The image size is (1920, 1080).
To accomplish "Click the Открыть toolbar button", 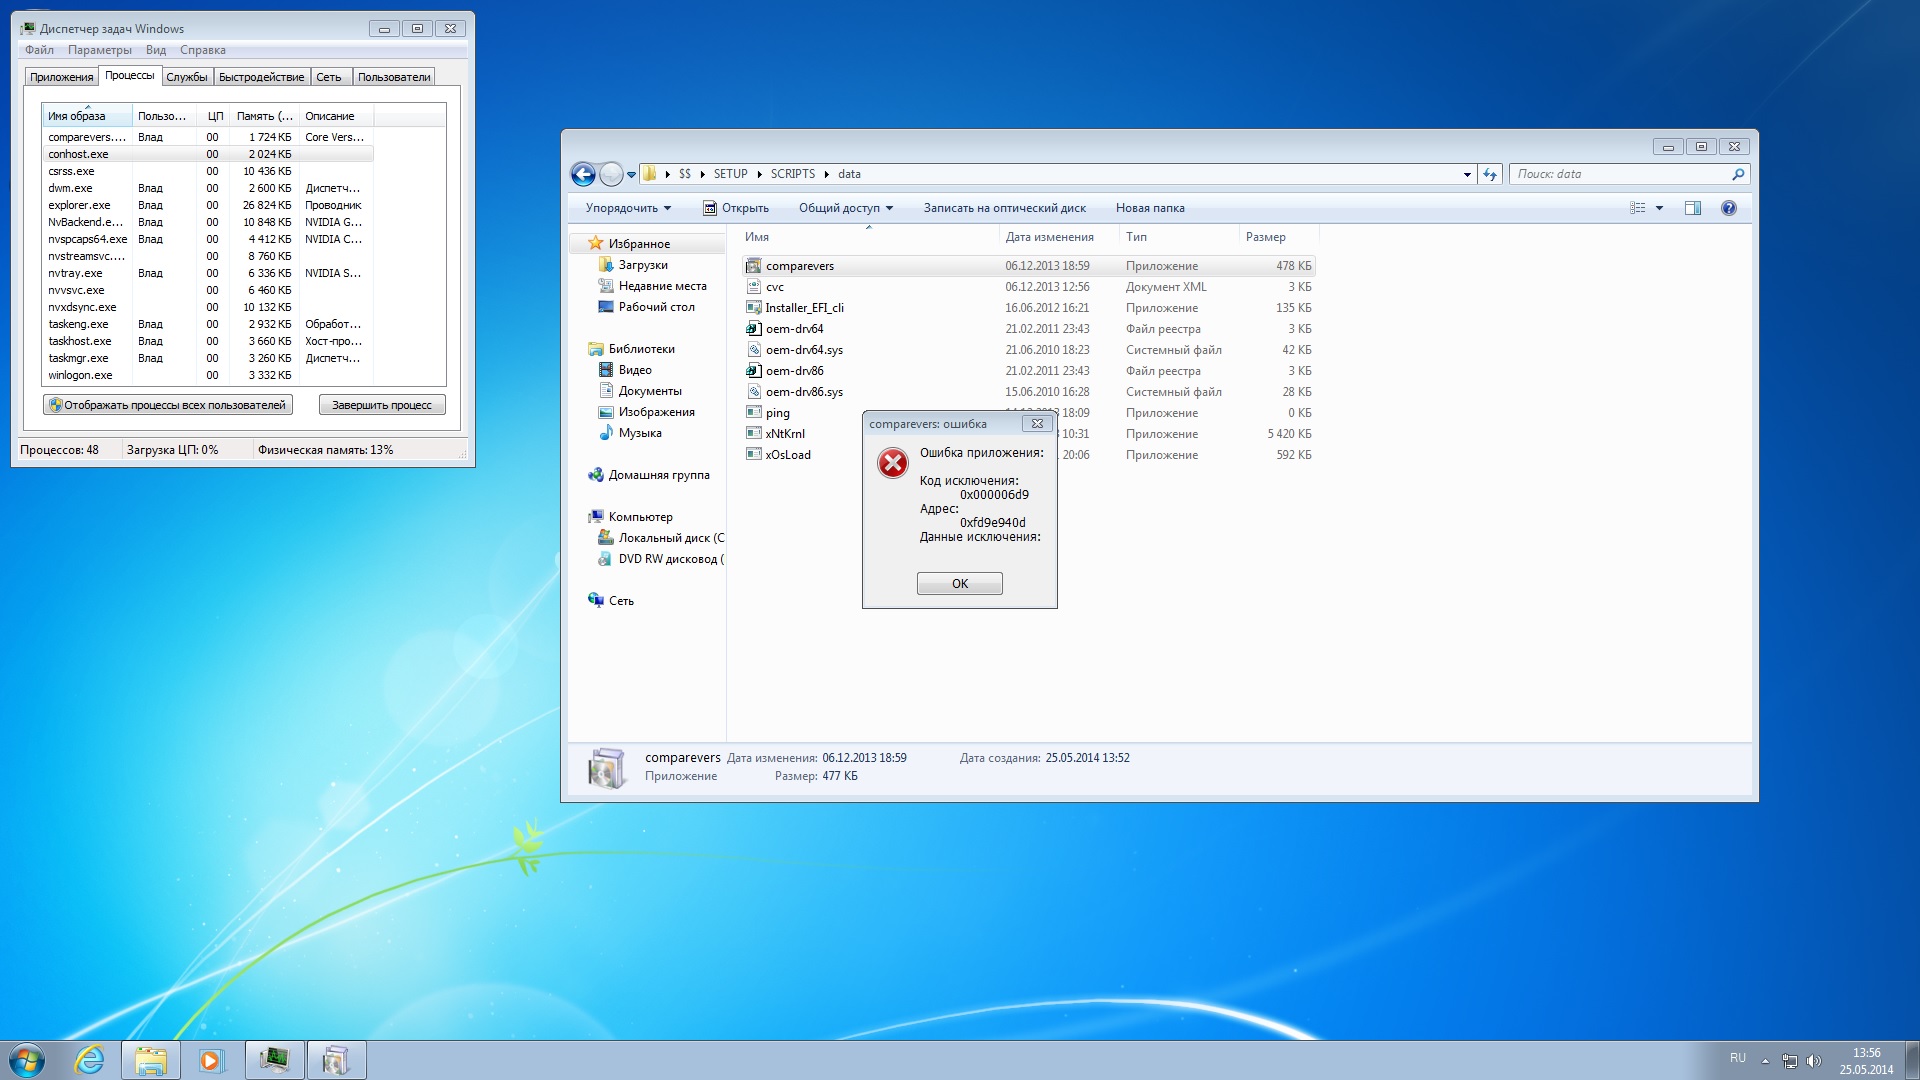I will tap(736, 208).
